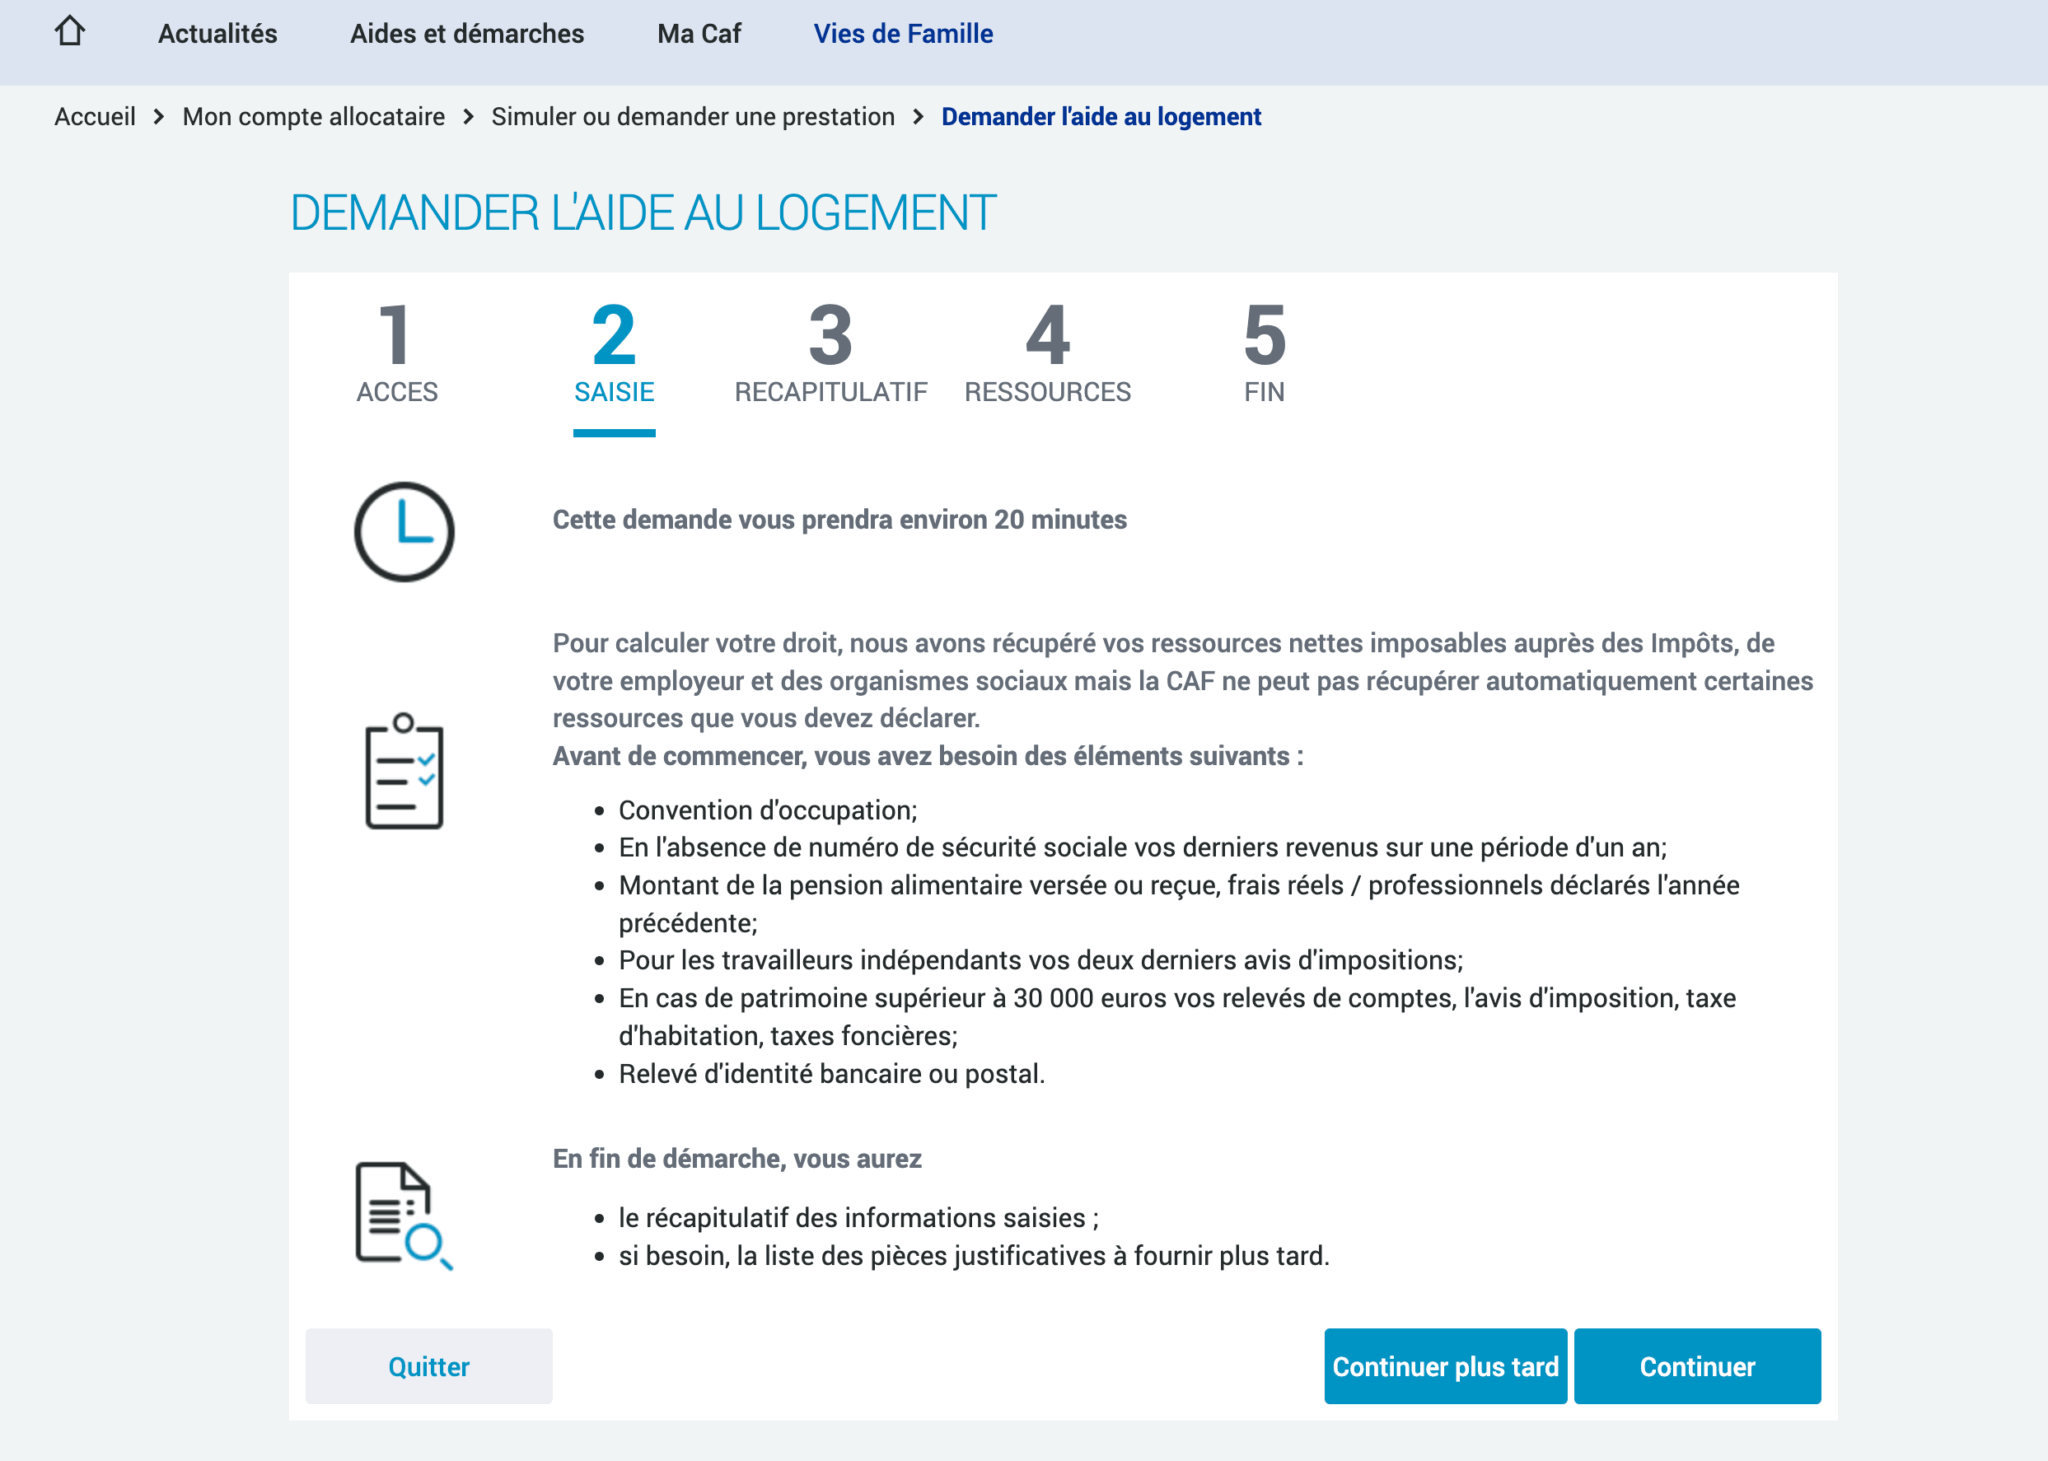
Task: Click the document magnifier icon
Action: pos(403,1215)
